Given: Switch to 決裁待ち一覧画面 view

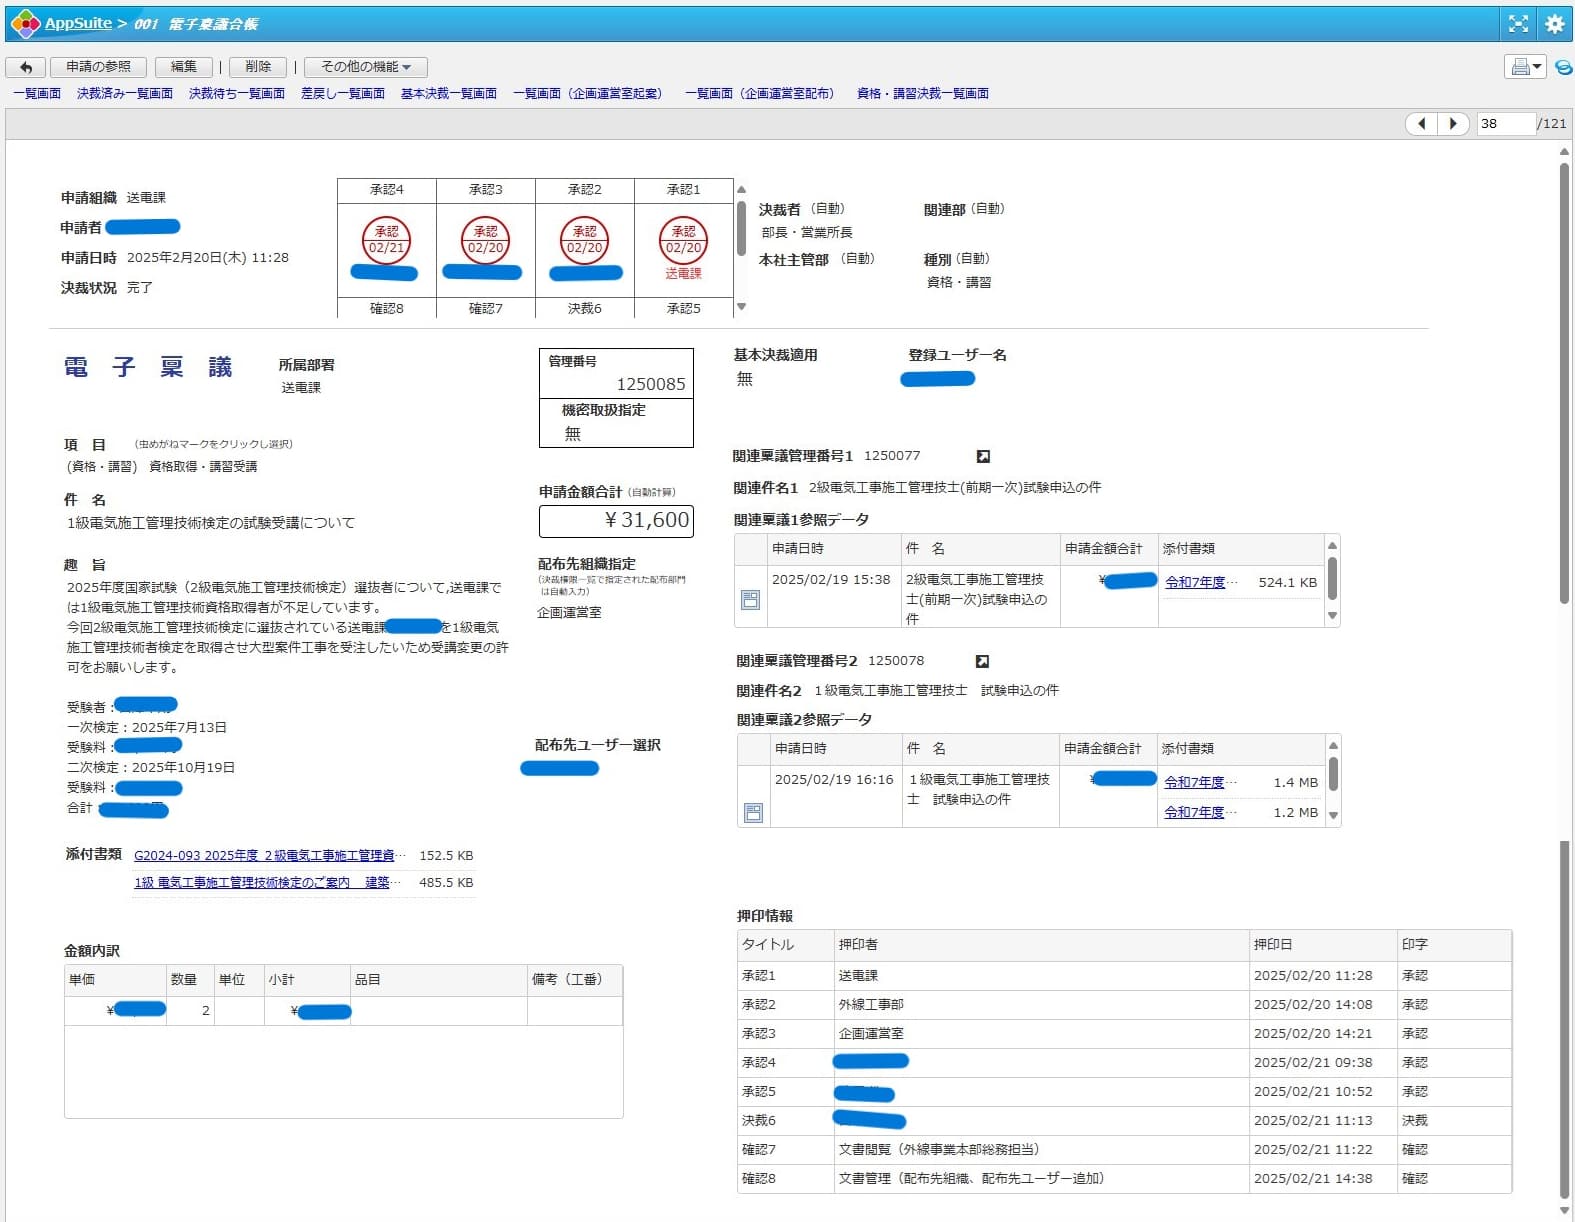Looking at the screenshot, I should point(236,94).
